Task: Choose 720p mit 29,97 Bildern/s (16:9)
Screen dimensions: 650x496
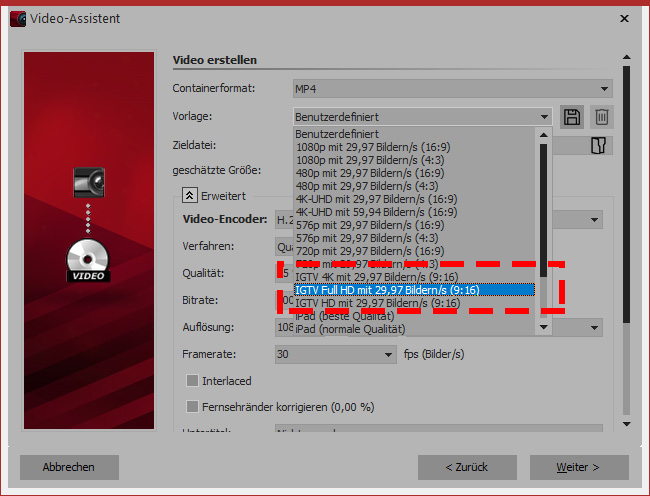Action: [x=415, y=251]
